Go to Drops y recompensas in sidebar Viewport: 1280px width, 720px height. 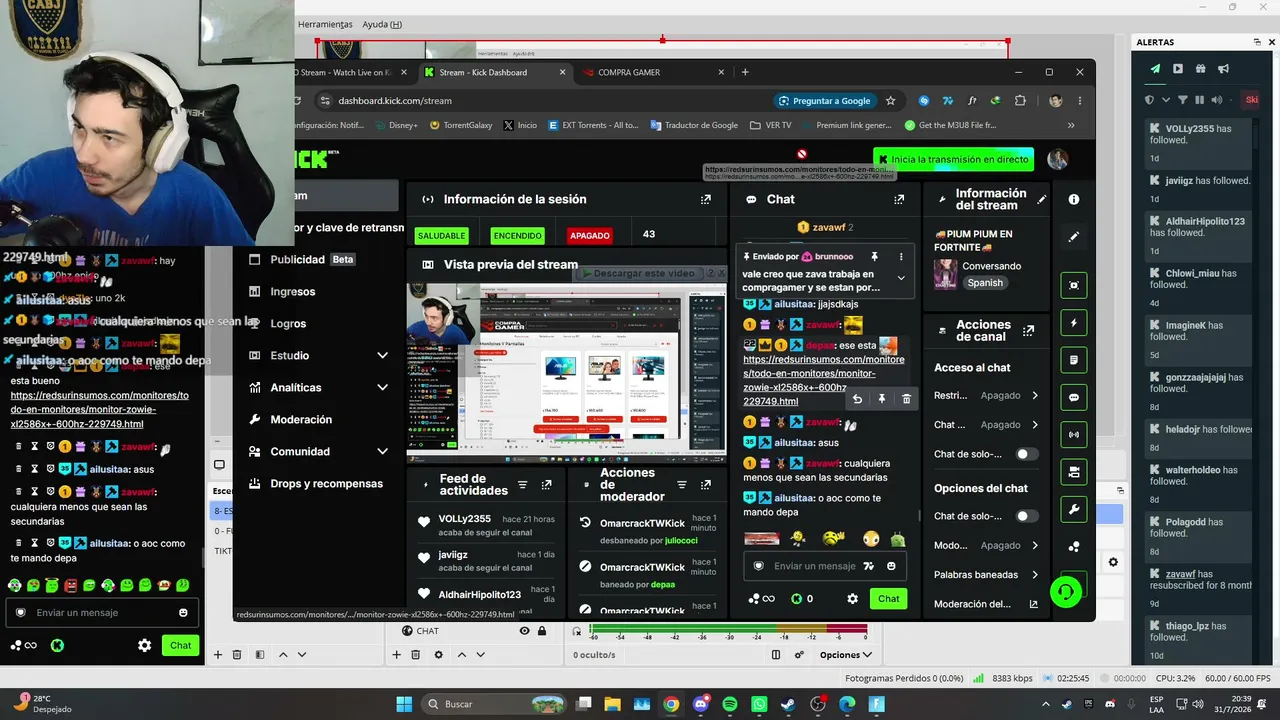pyautogui.click(x=316, y=483)
